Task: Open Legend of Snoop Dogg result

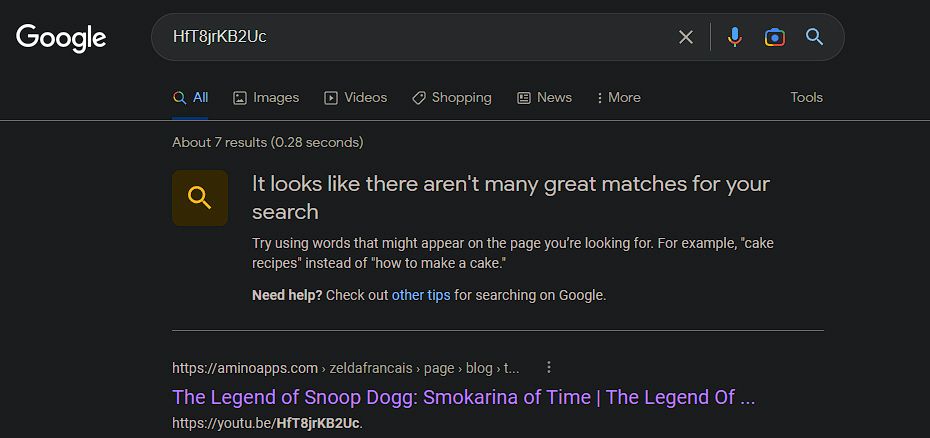Action: [463, 397]
